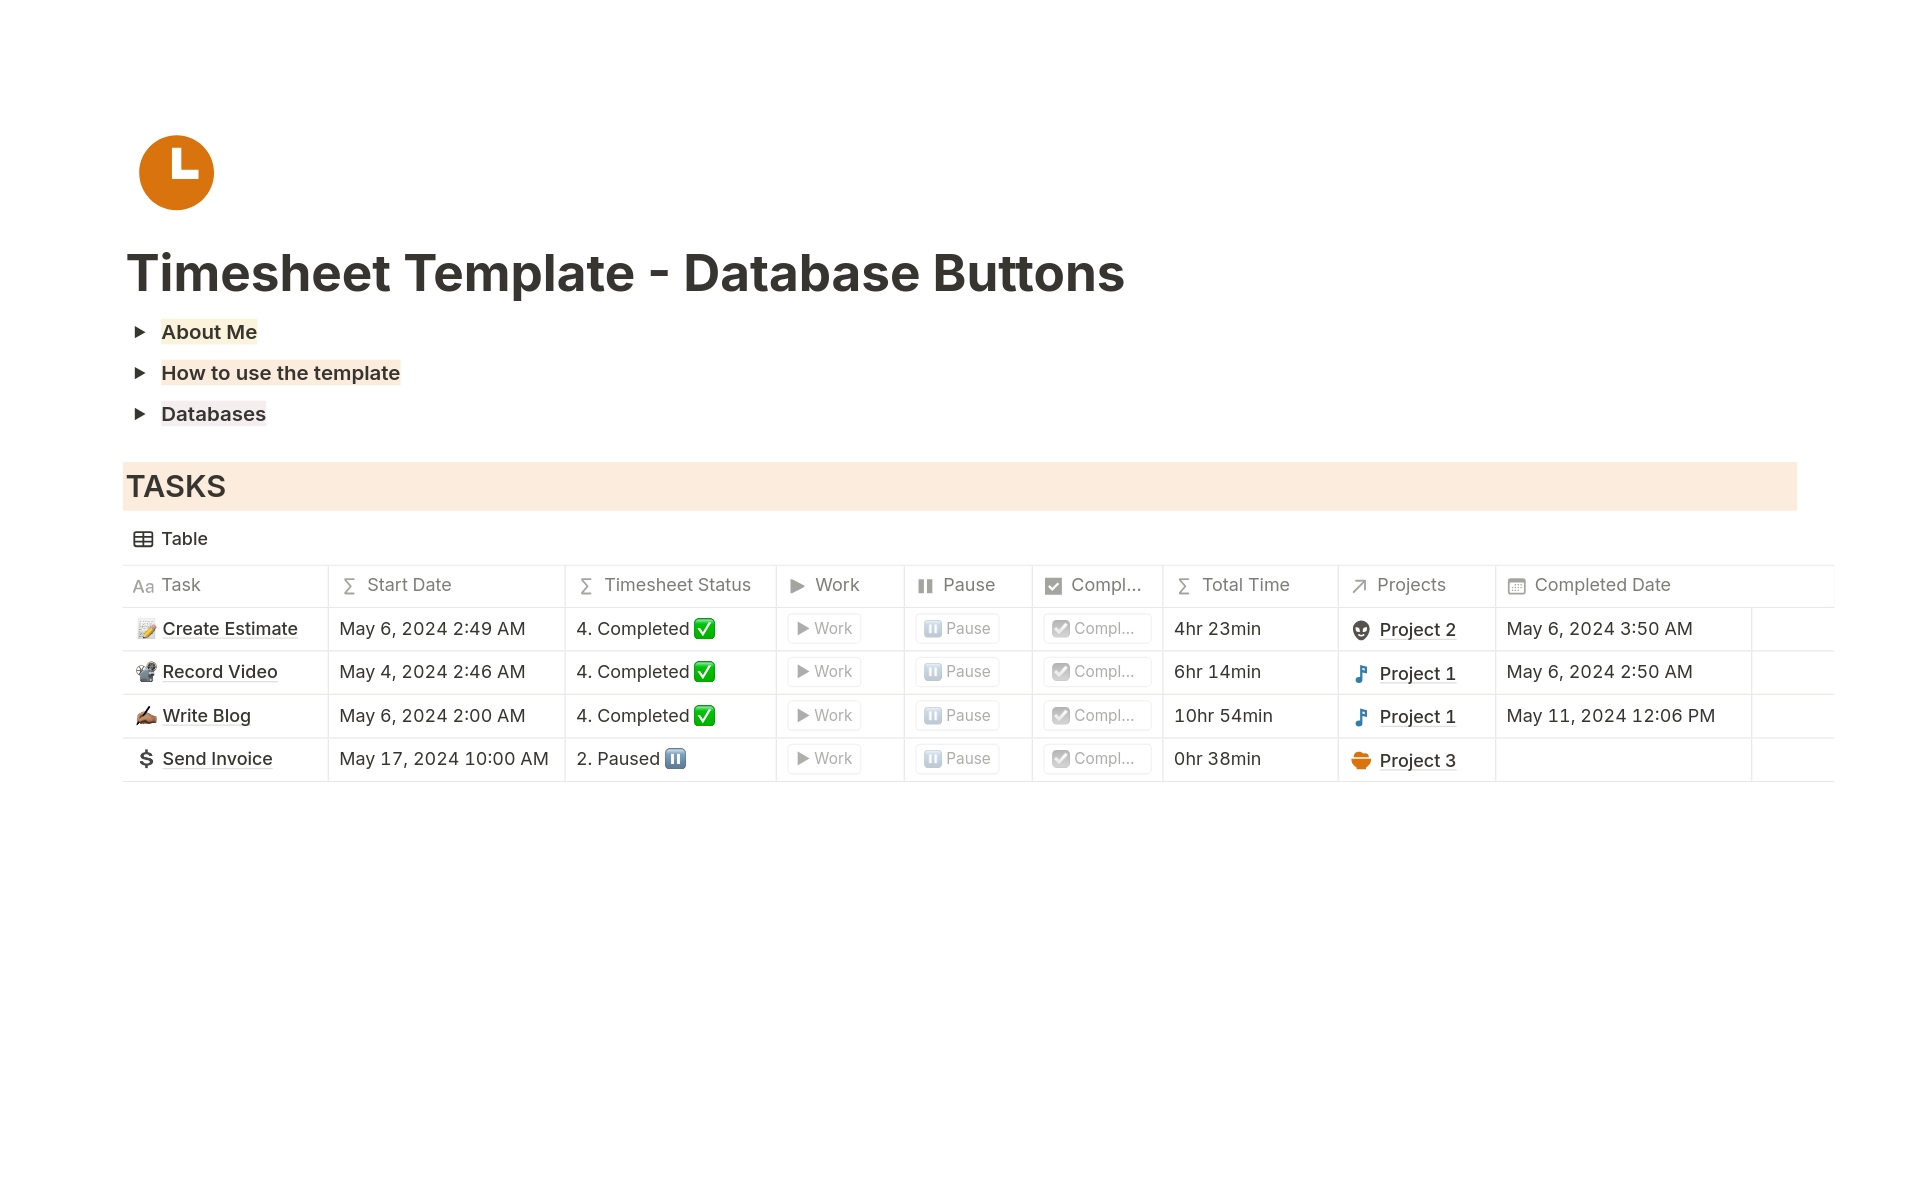The width and height of the screenshot is (1920, 1199).
Task: Expand the About Me toggle
Action: coord(140,332)
